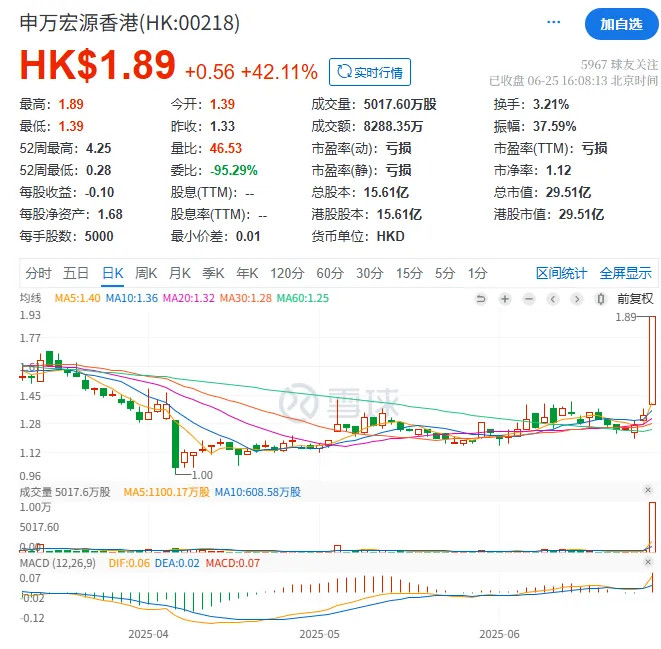Open the 前复权 adjustment dropdown
The width and height of the screenshot is (661, 649).
635,299
